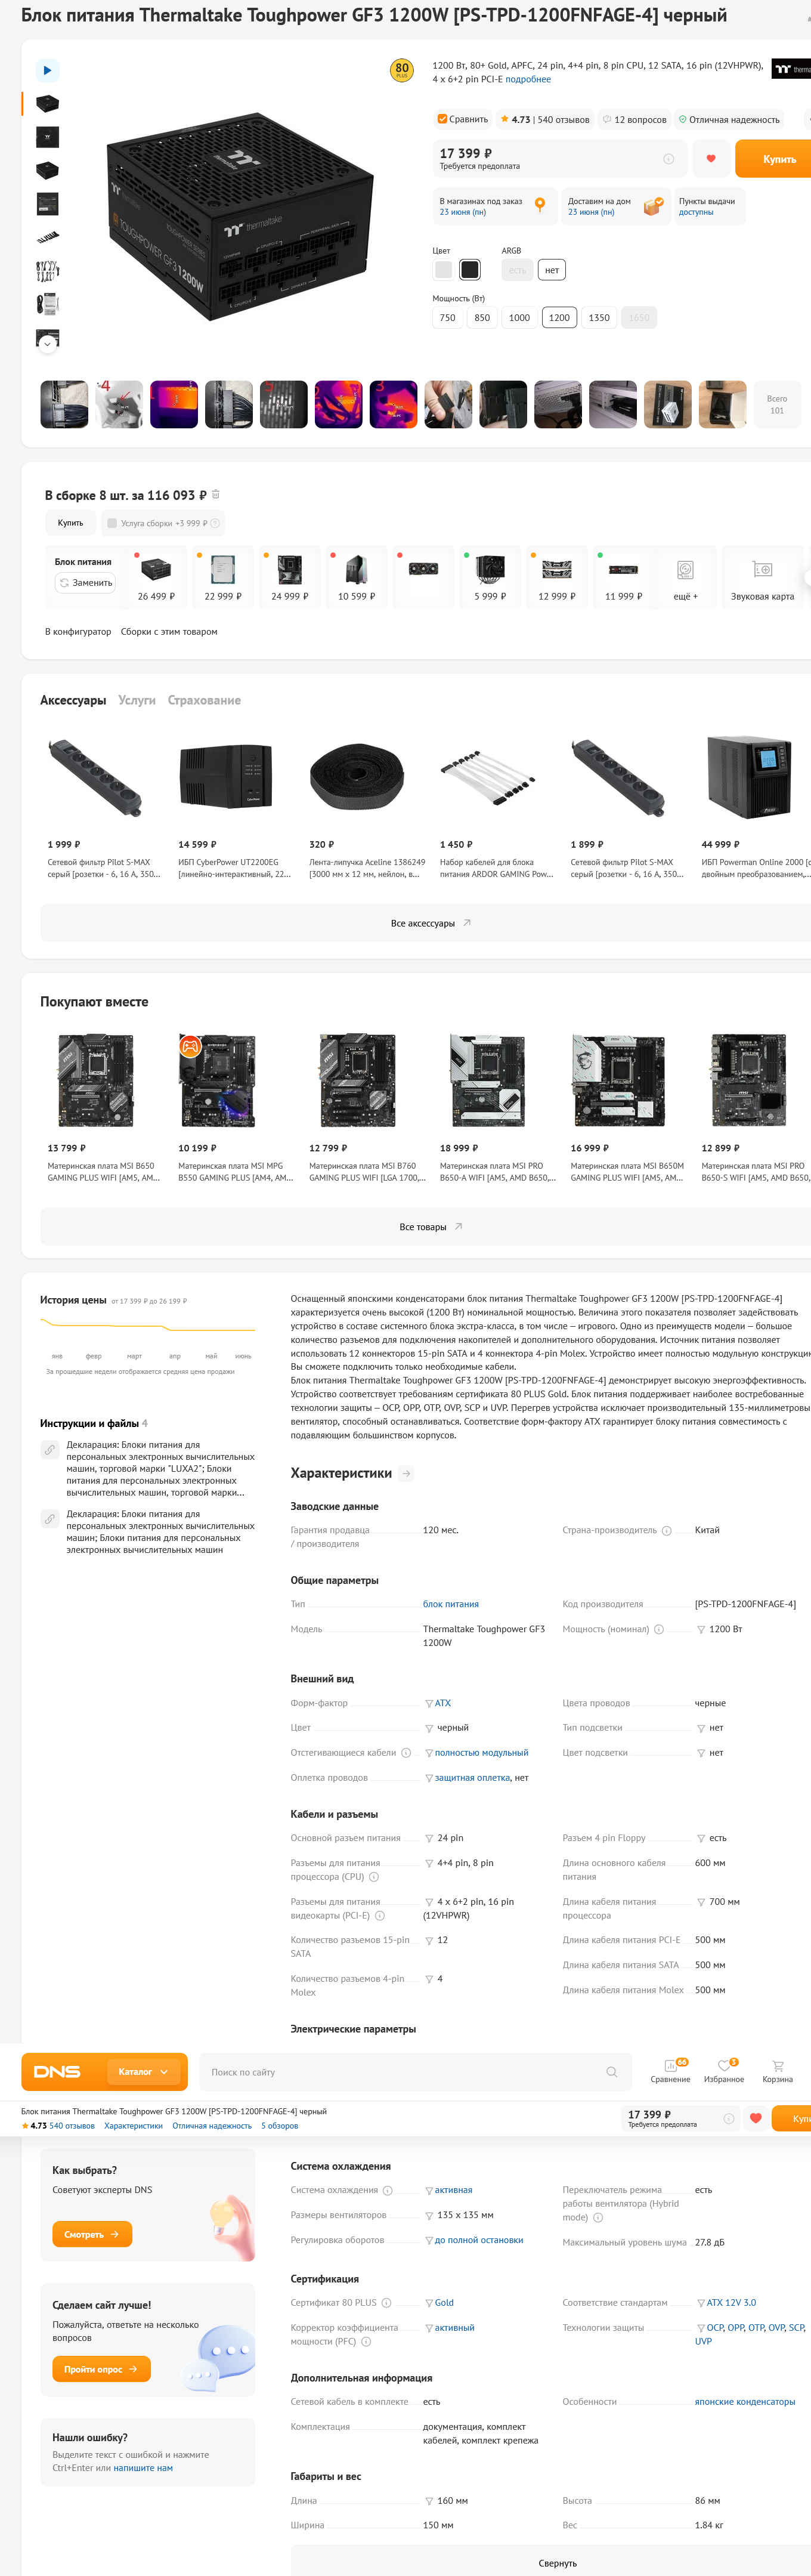
Task: Switch to the Аксессуары tab
Action: 73,700
